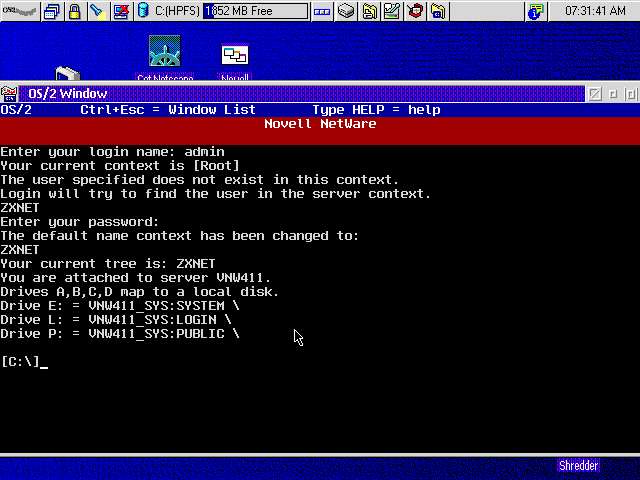Click the disk free space monitor bar
The height and width of the screenshot is (480, 640).
coord(256,11)
